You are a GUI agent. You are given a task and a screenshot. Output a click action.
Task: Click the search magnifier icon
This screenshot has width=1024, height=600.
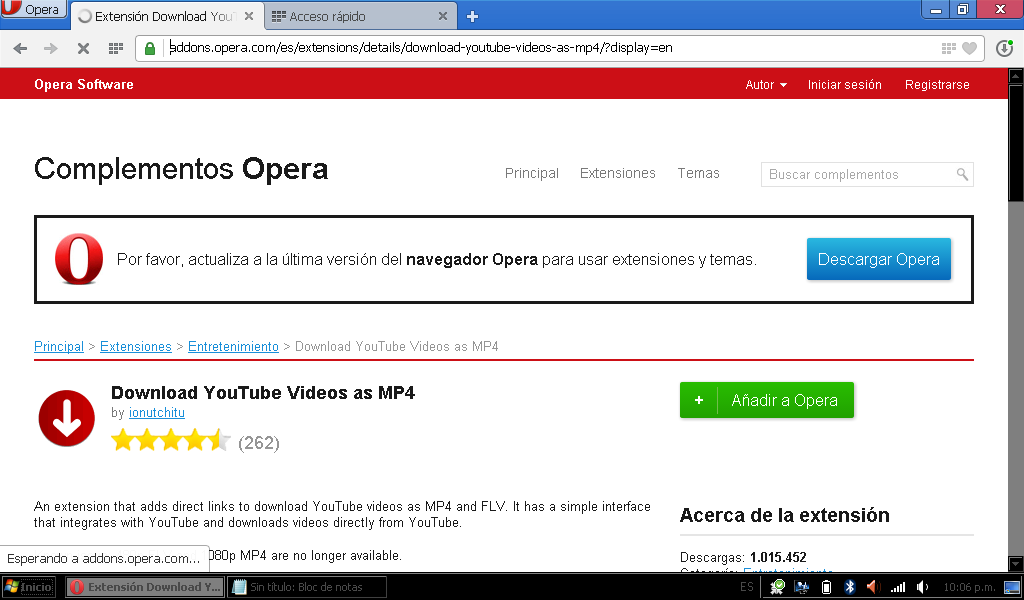tap(962, 174)
